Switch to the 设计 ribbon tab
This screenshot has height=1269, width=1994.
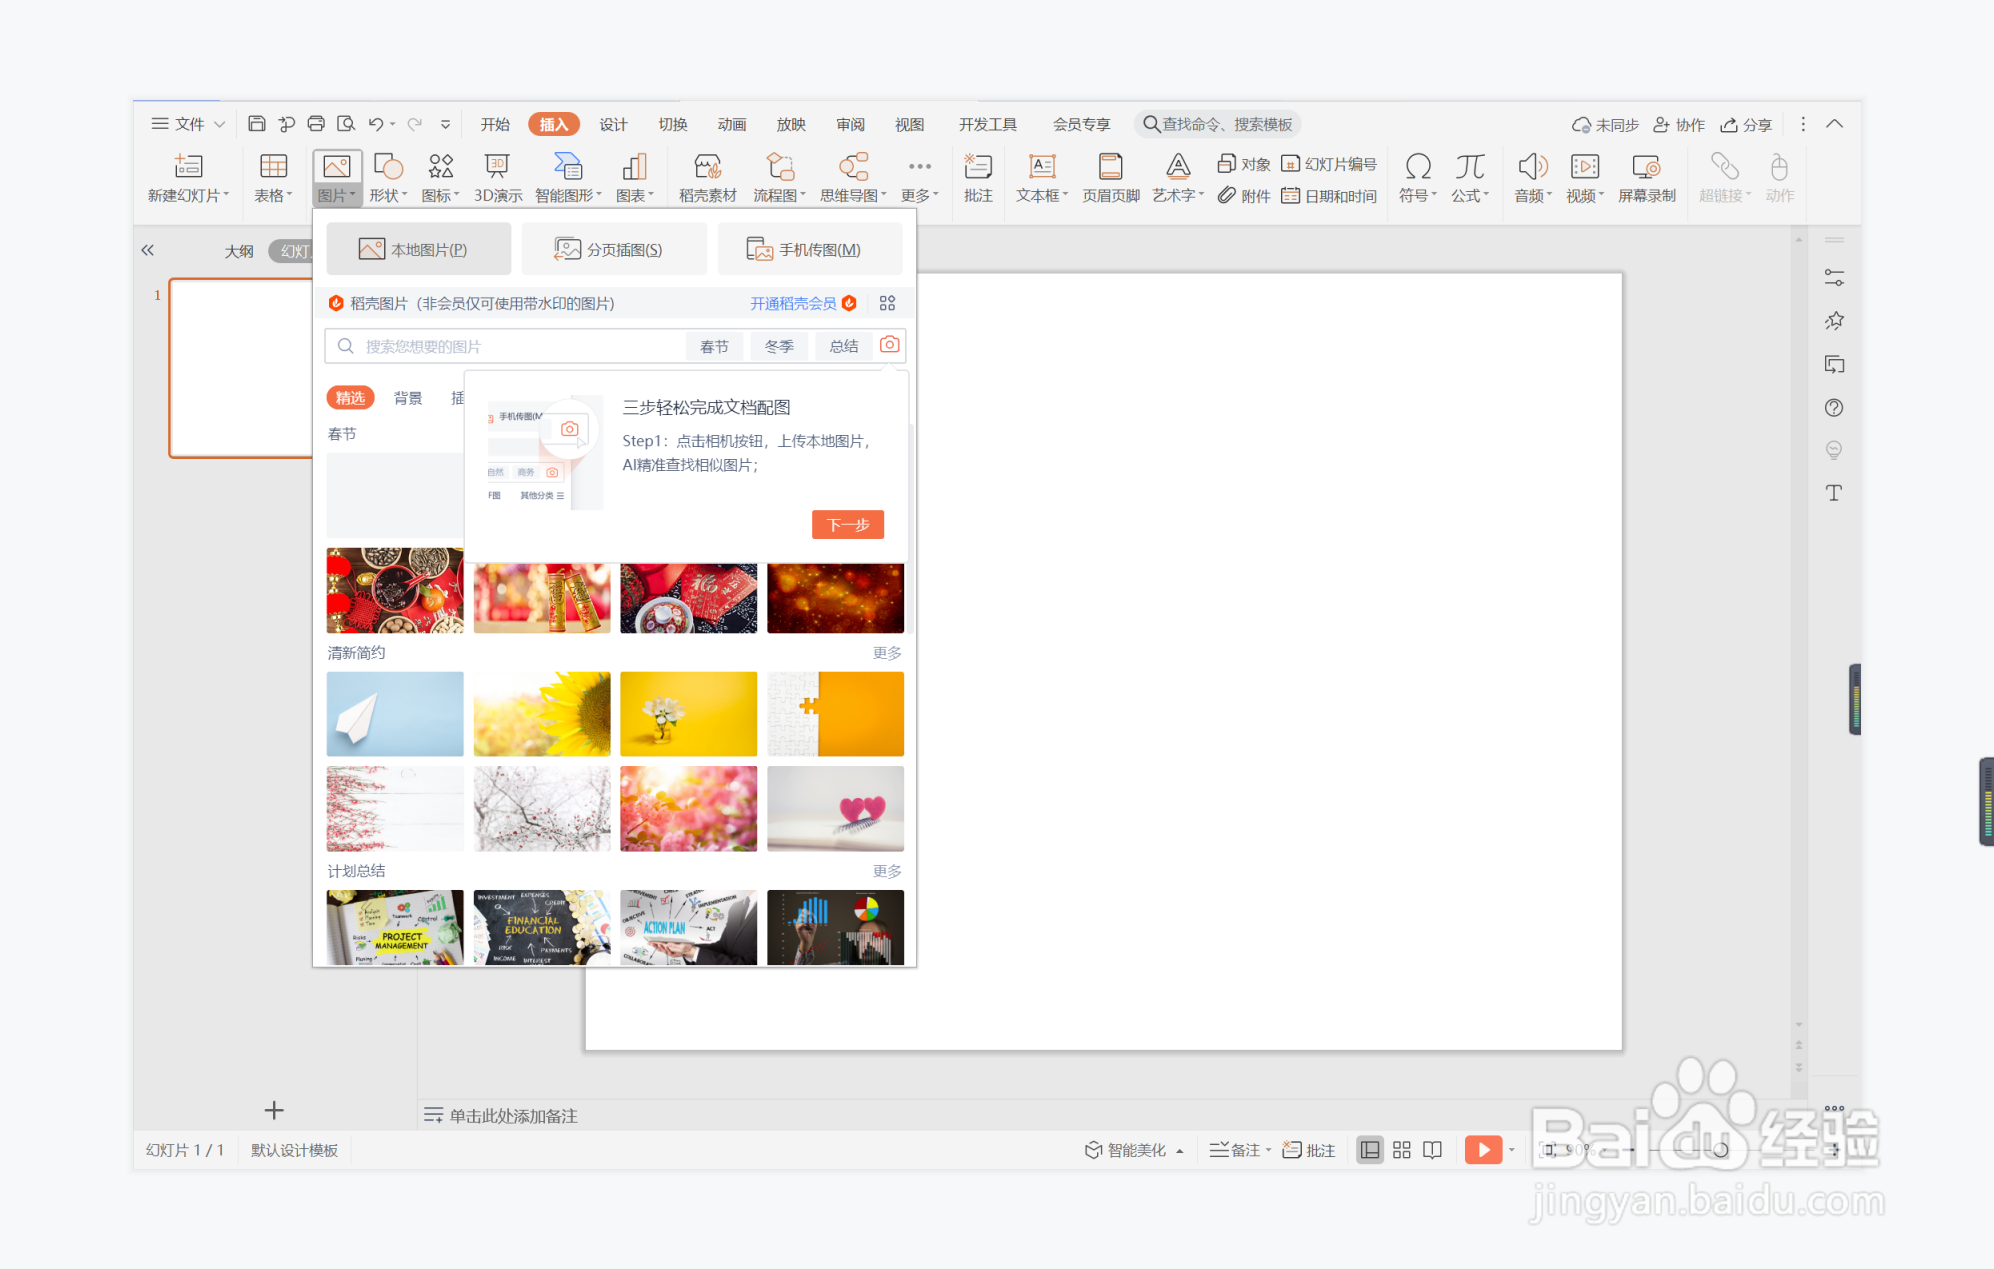click(x=613, y=124)
